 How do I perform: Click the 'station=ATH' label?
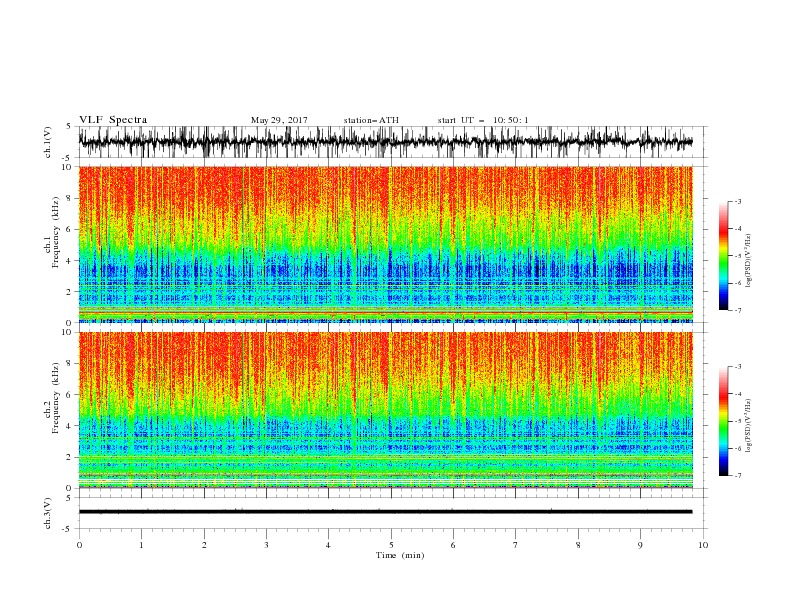click(371, 120)
